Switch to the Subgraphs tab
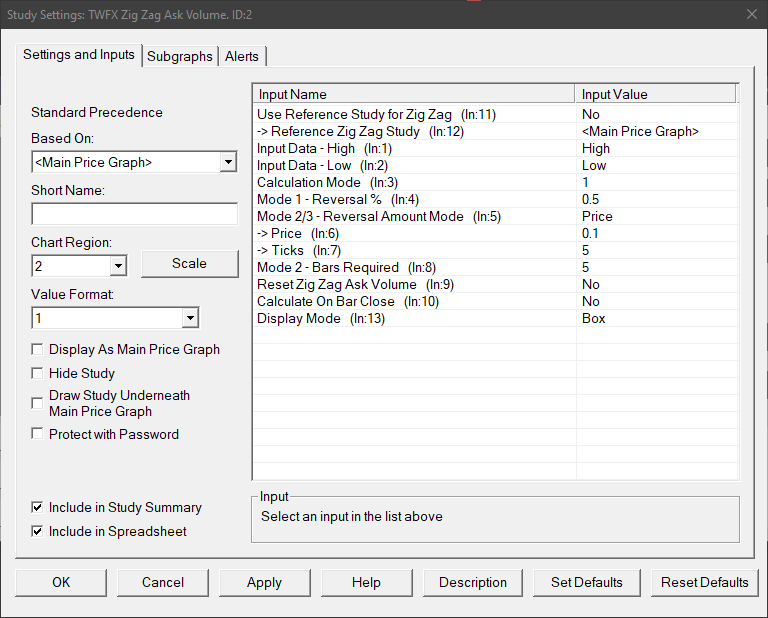This screenshot has height=618, width=768. [x=180, y=56]
